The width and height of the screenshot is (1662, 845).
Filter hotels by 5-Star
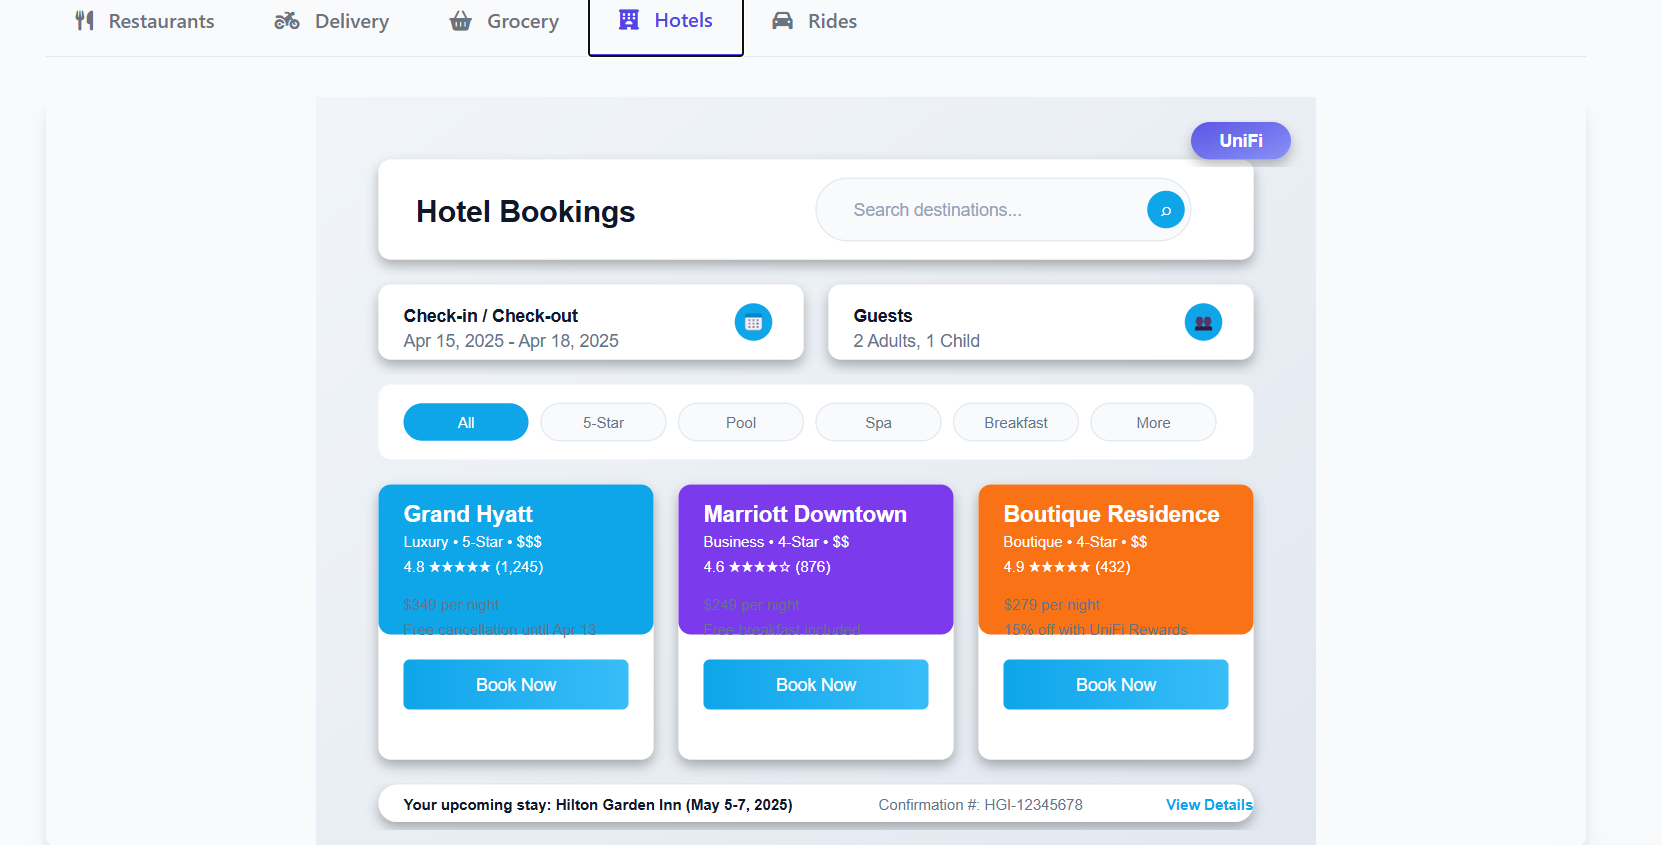coord(603,422)
